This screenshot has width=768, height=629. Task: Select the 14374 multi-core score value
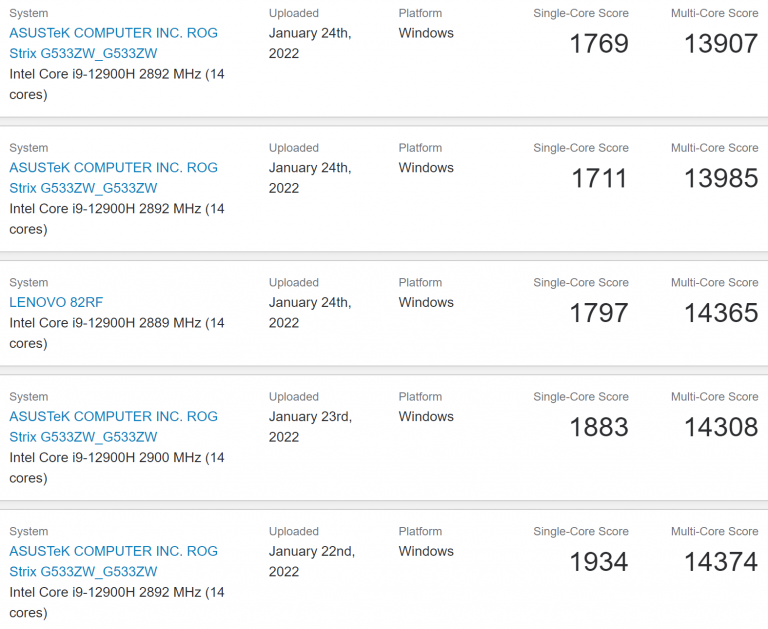click(720, 562)
